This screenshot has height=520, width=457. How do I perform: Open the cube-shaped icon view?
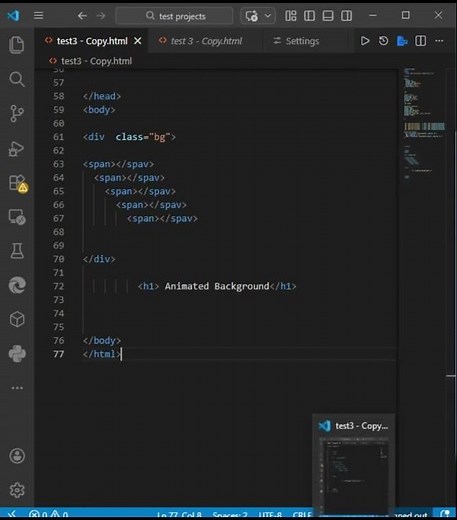17,319
